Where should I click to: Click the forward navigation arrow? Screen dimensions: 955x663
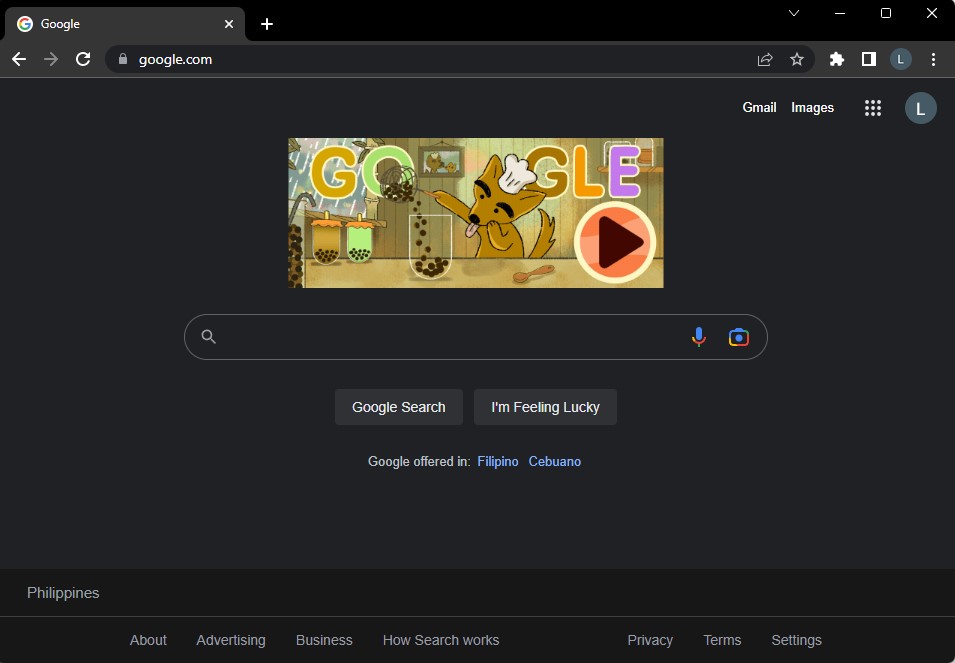click(x=51, y=59)
